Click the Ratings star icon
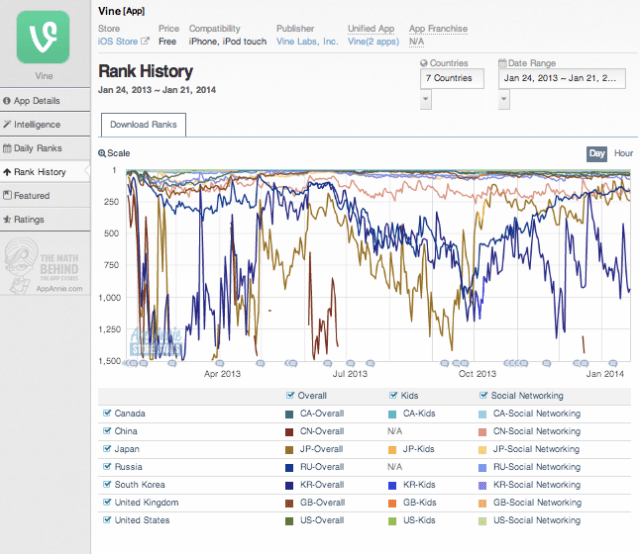The height and width of the screenshot is (554, 640). pyautogui.click(x=8, y=219)
